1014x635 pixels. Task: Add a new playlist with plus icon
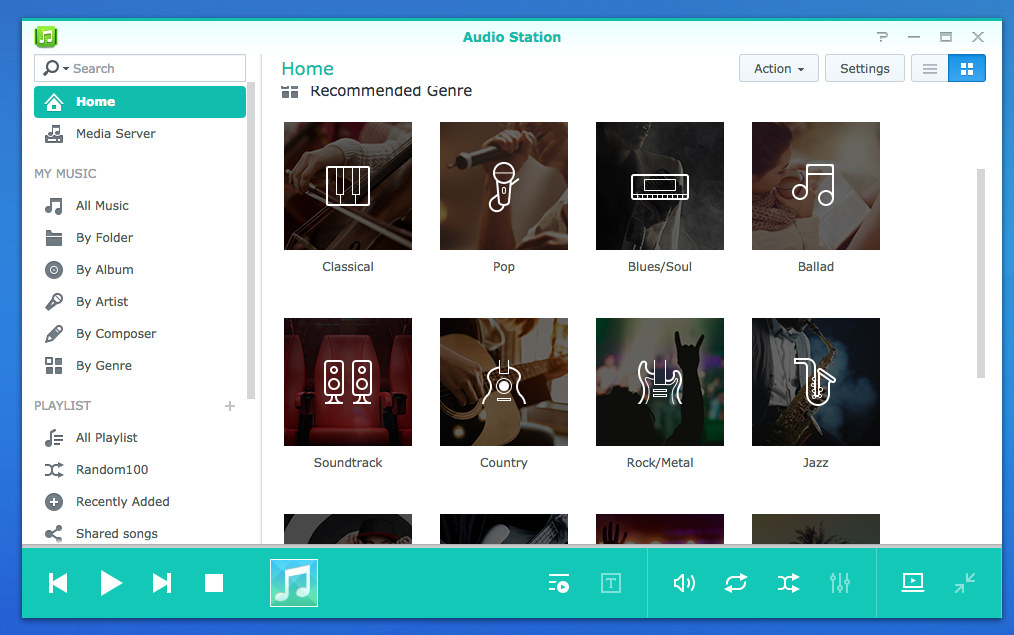[x=230, y=406]
